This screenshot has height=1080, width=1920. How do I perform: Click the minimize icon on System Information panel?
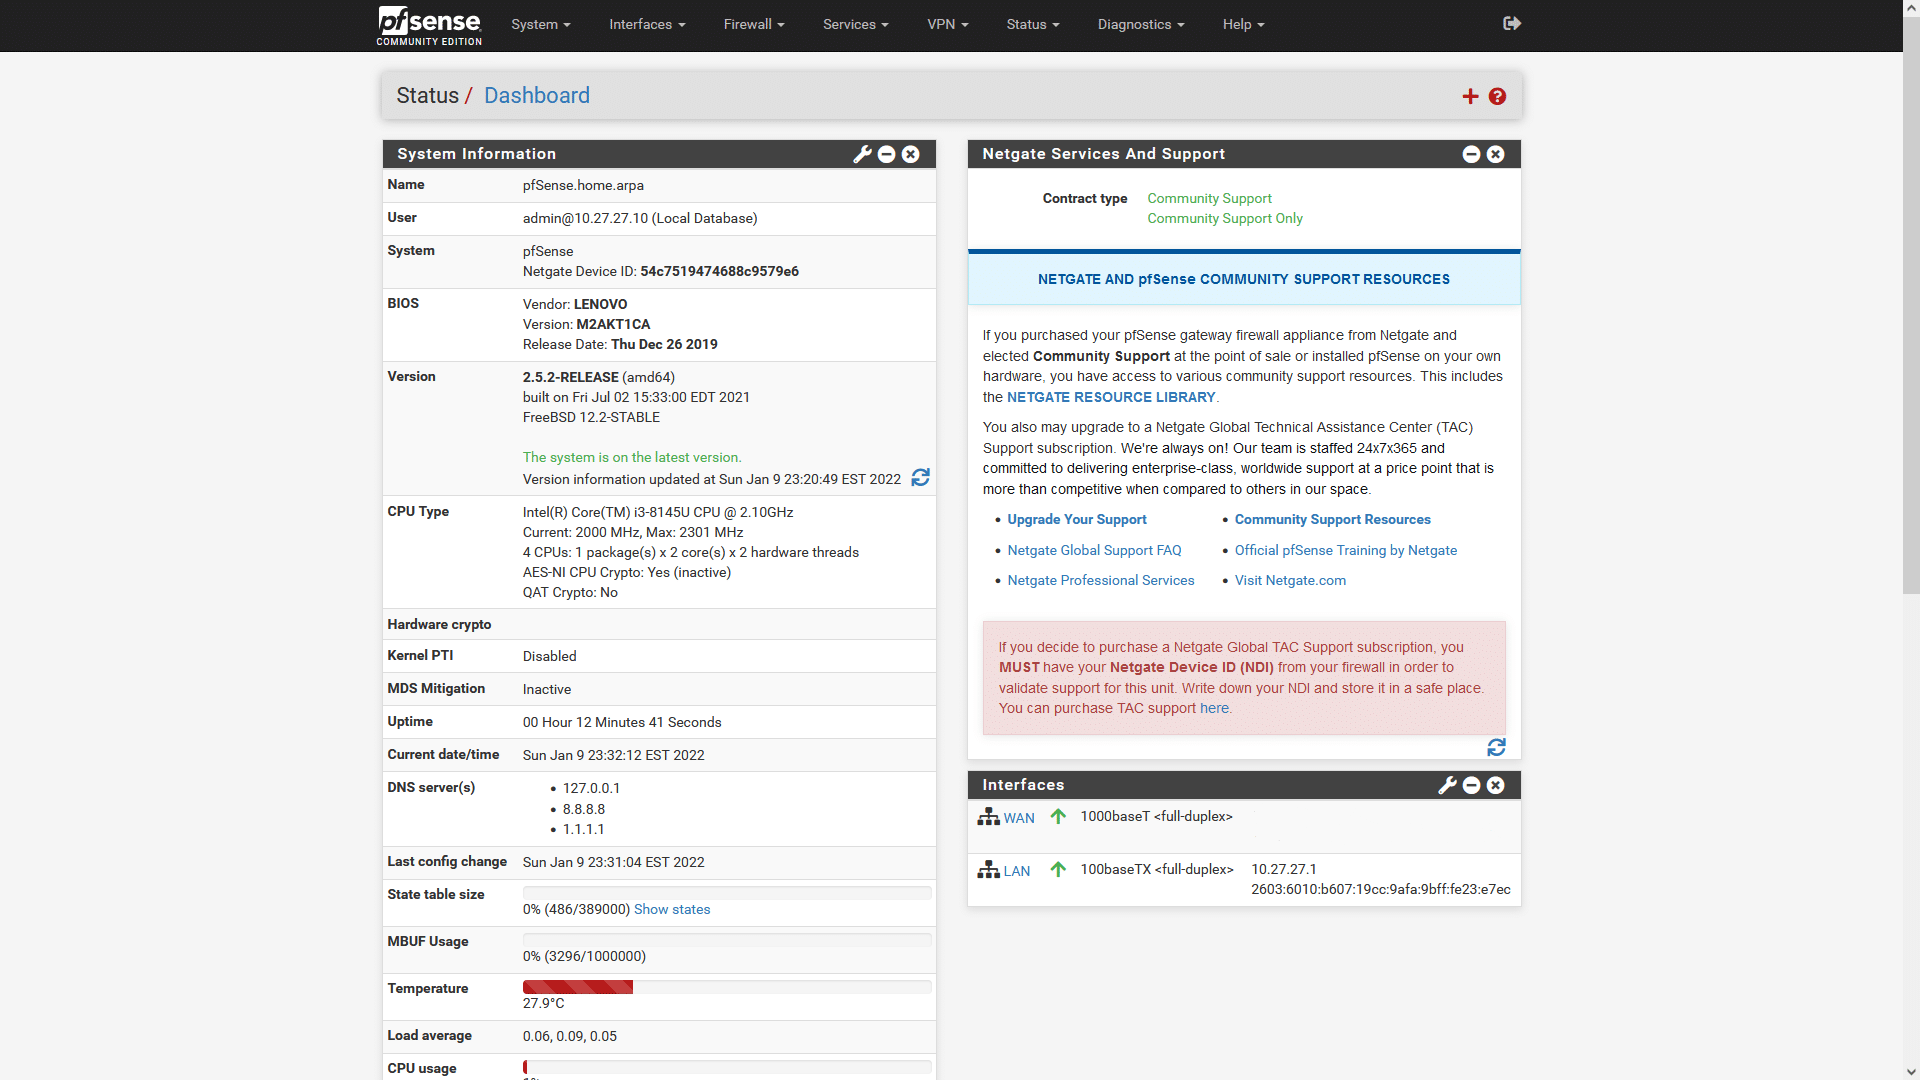pyautogui.click(x=886, y=154)
